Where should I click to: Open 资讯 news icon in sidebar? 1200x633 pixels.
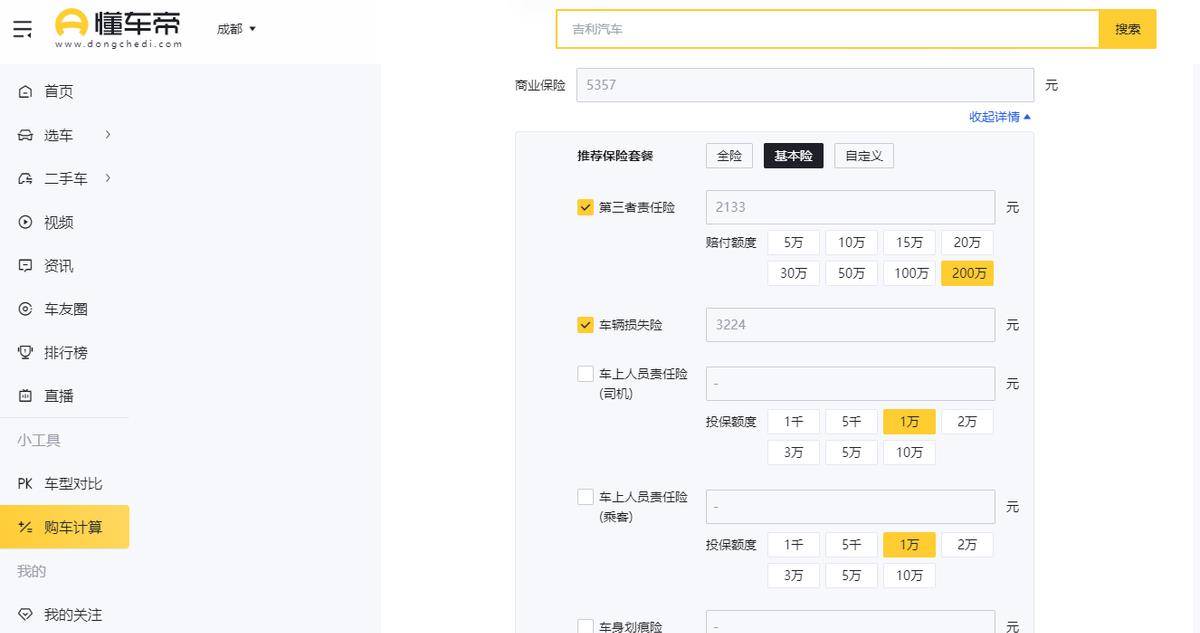click(x=26, y=266)
